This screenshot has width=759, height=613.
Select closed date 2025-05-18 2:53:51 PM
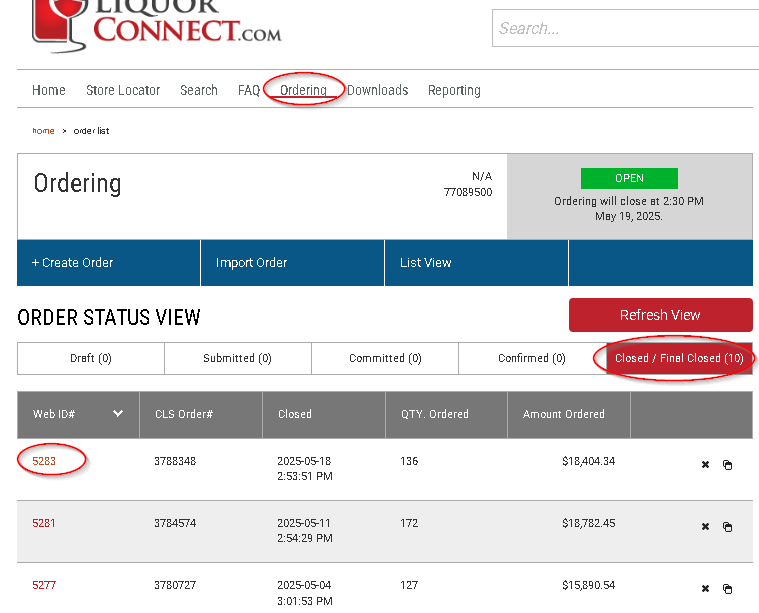tap(305, 469)
